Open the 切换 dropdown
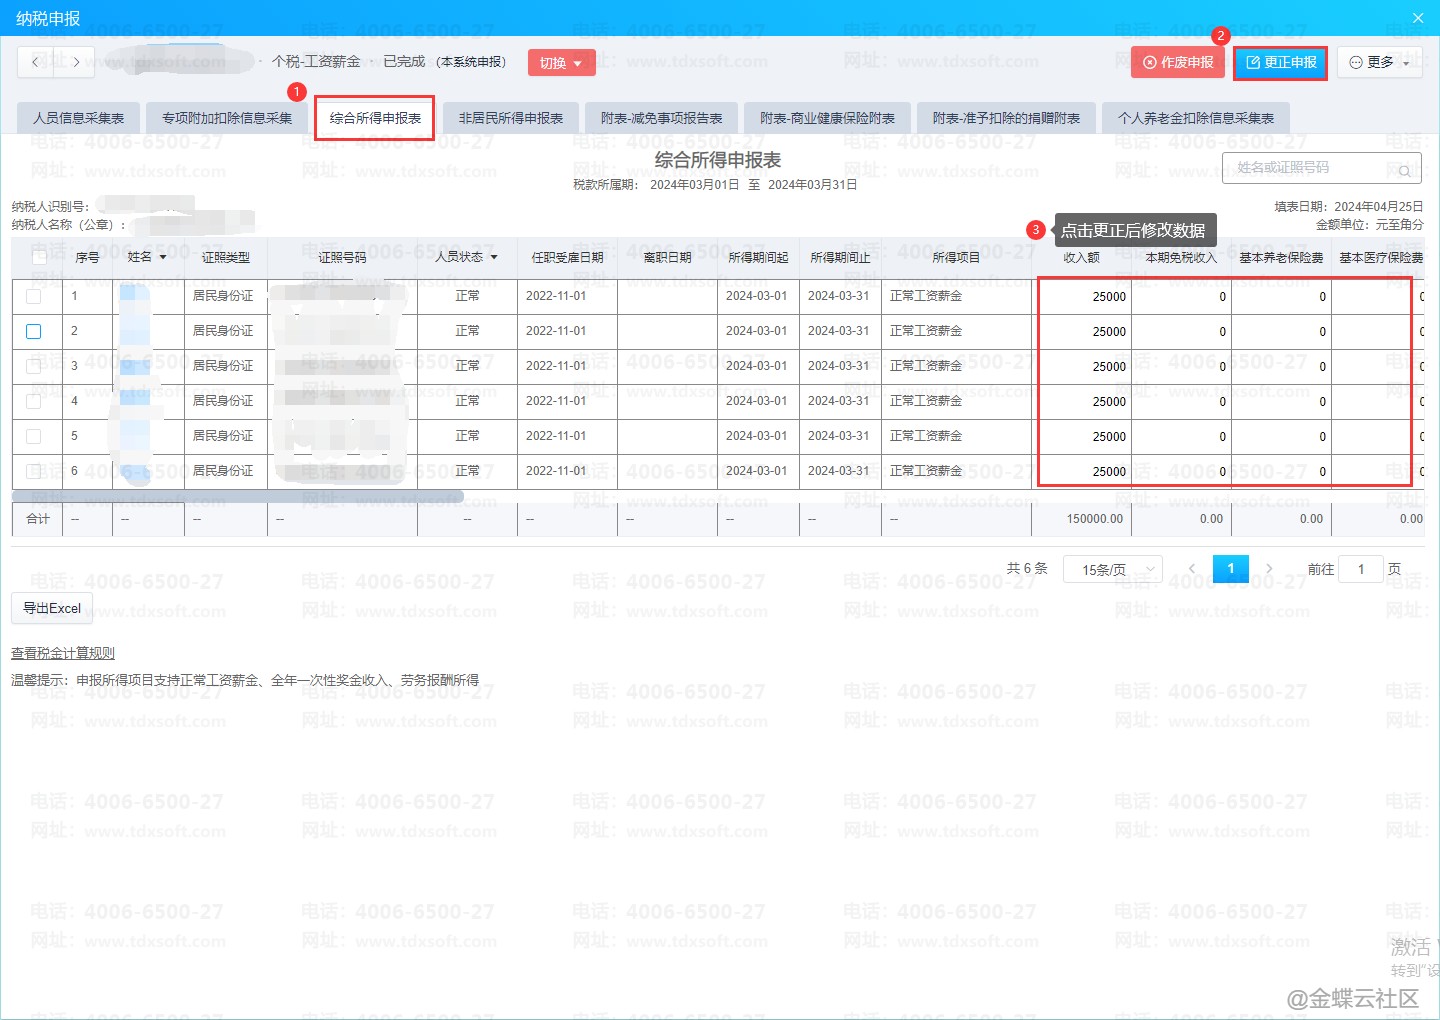 coord(561,63)
